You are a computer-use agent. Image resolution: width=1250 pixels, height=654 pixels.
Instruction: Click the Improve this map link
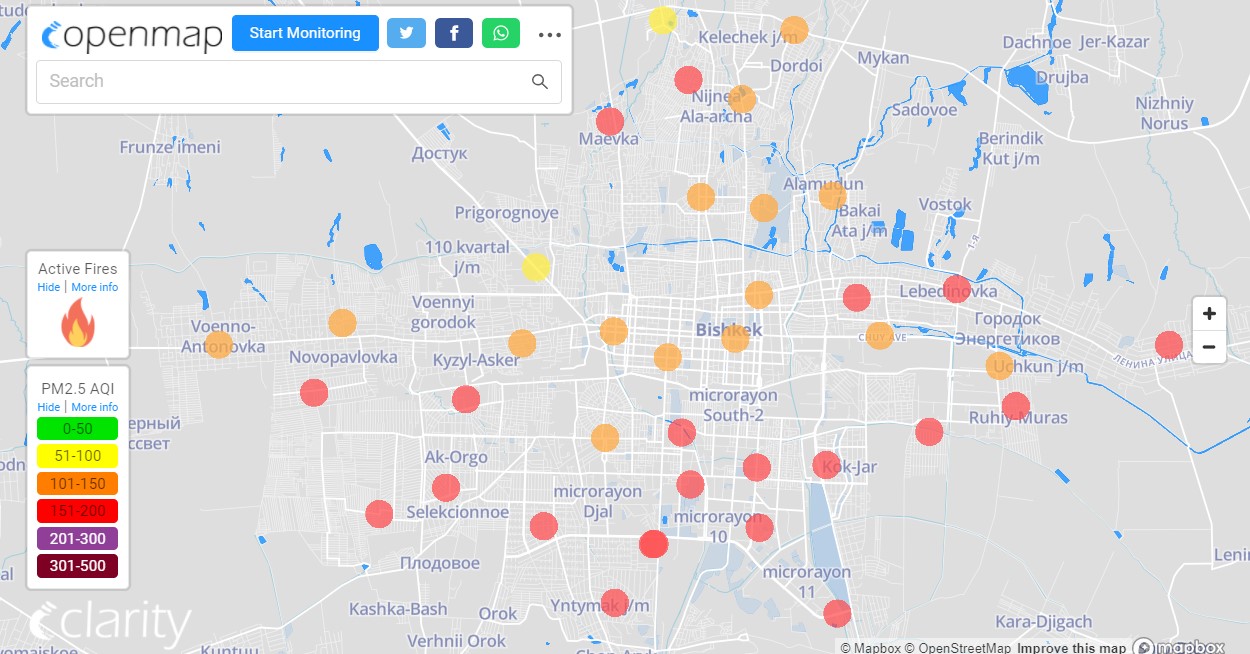[x=1071, y=647]
